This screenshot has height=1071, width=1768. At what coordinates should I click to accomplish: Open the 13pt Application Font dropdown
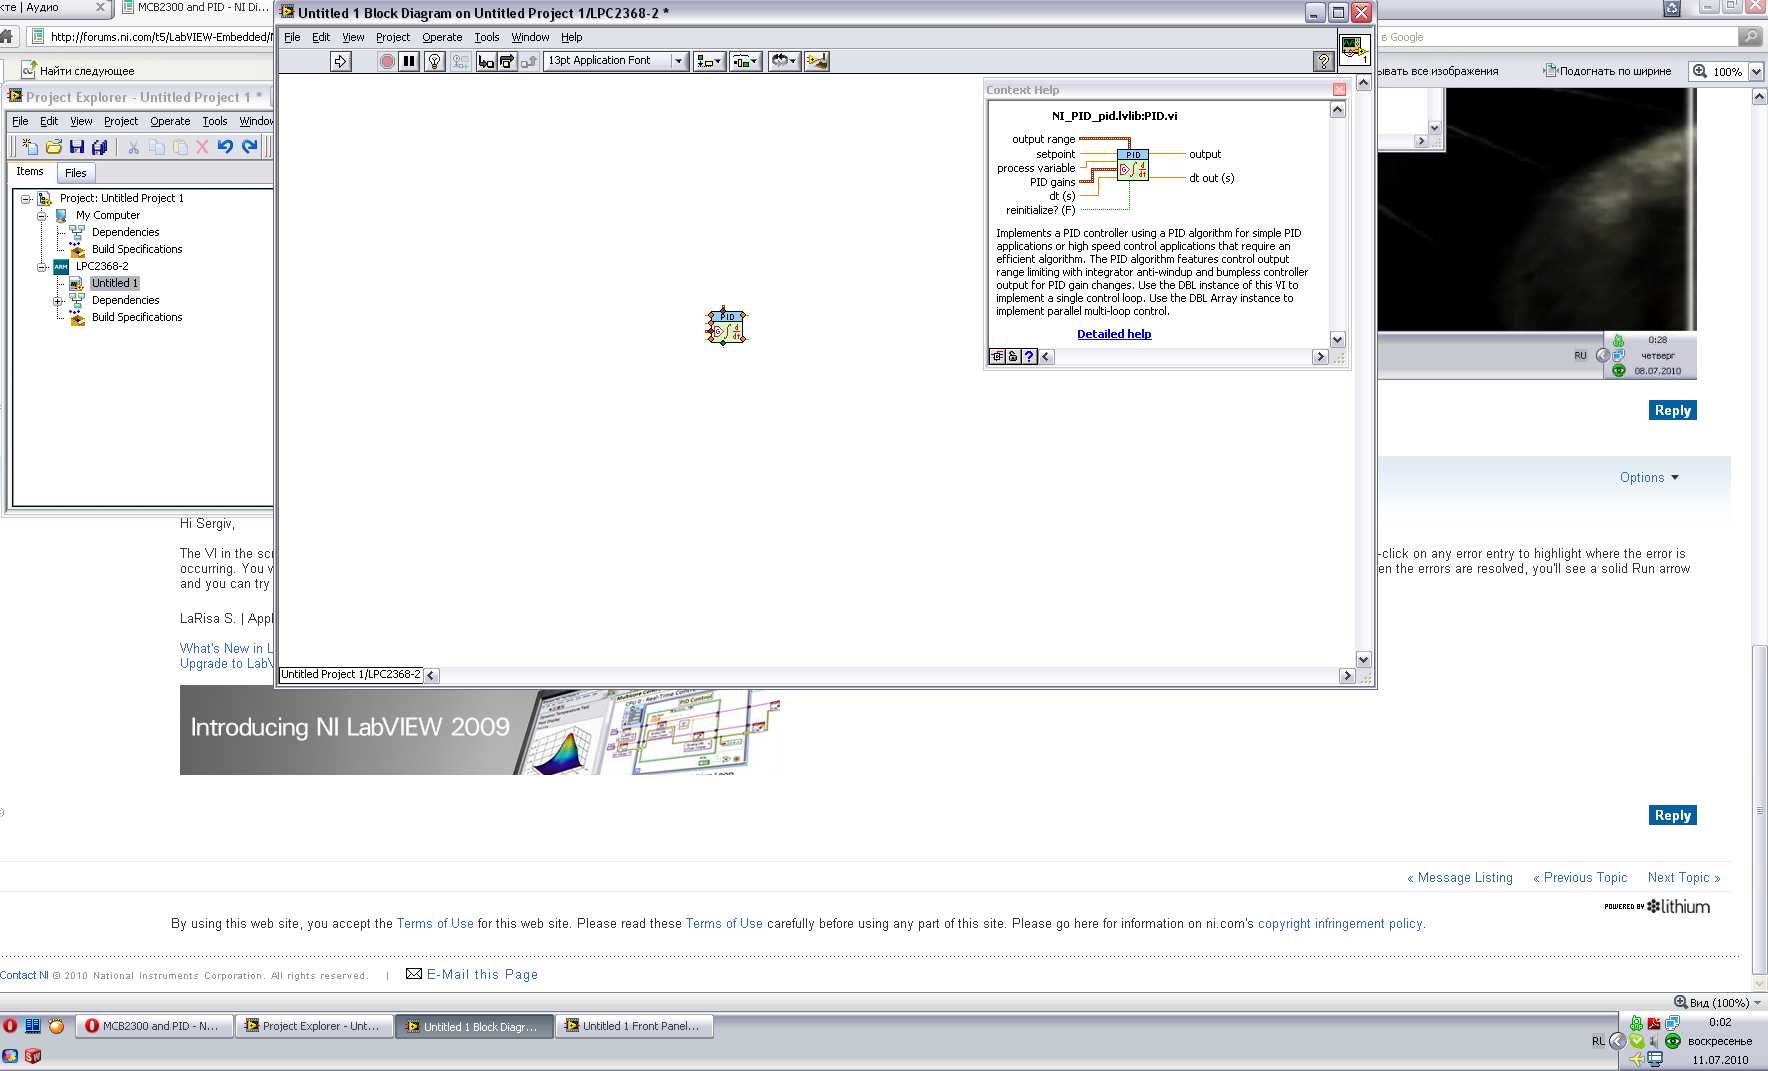pyautogui.click(x=616, y=61)
